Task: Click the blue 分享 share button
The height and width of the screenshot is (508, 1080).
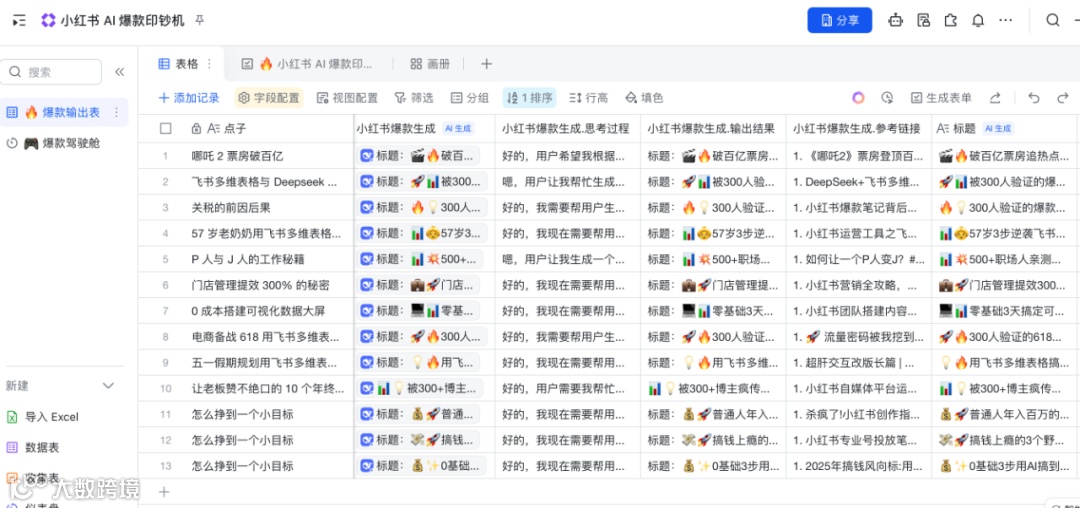Action: 840,21
